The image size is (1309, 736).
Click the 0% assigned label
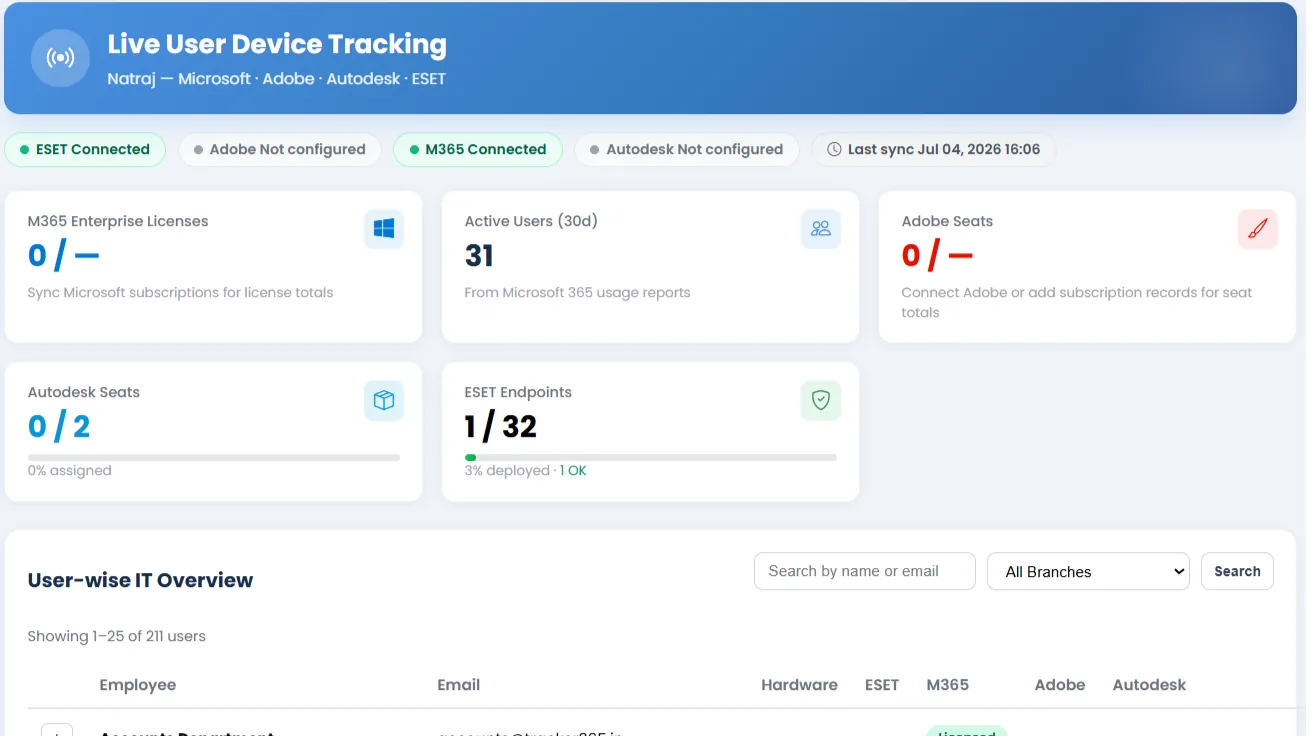pyautogui.click(x=70, y=471)
